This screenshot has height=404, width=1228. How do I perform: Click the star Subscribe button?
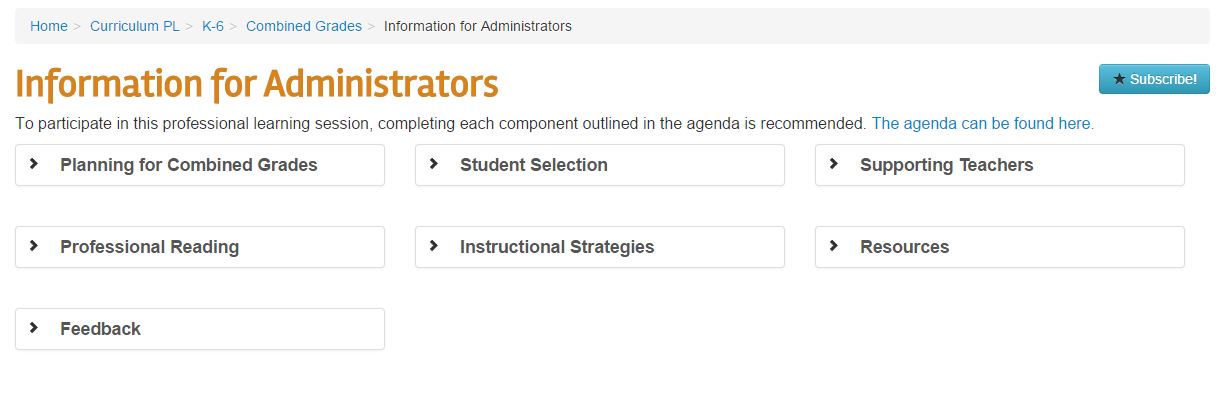click(1154, 79)
